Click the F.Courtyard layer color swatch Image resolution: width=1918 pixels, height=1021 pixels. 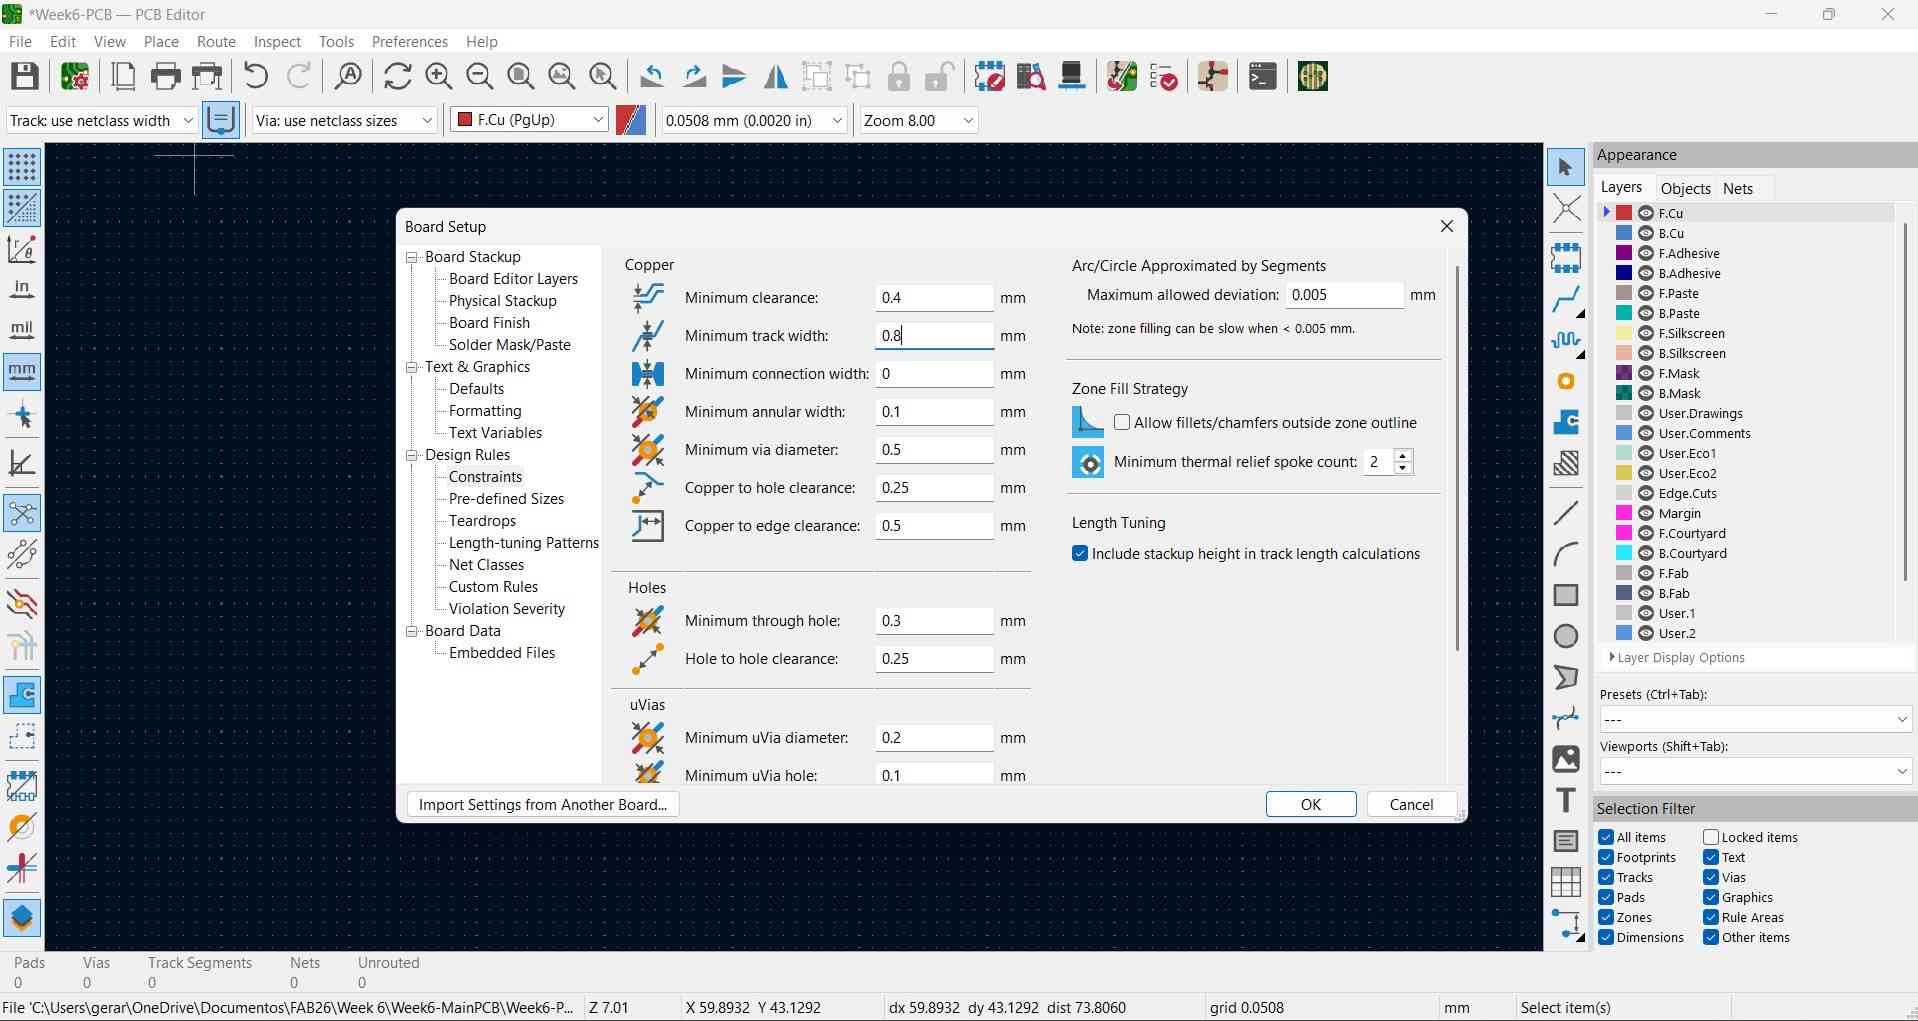1624,533
